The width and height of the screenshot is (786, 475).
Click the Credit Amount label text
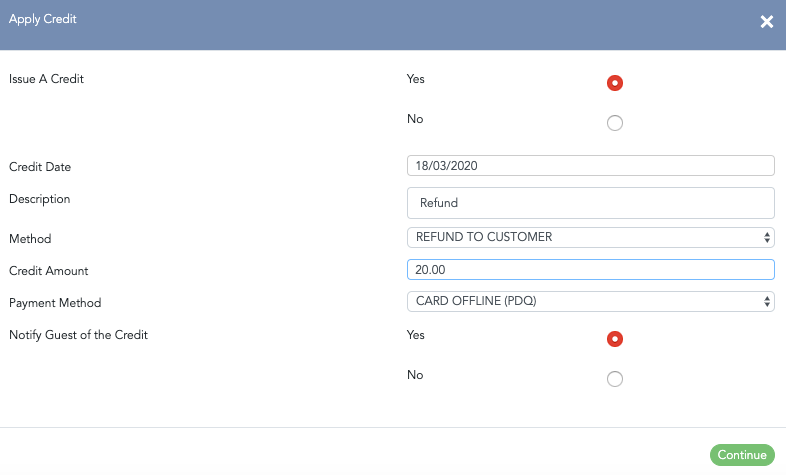pyautogui.click(x=49, y=271)
